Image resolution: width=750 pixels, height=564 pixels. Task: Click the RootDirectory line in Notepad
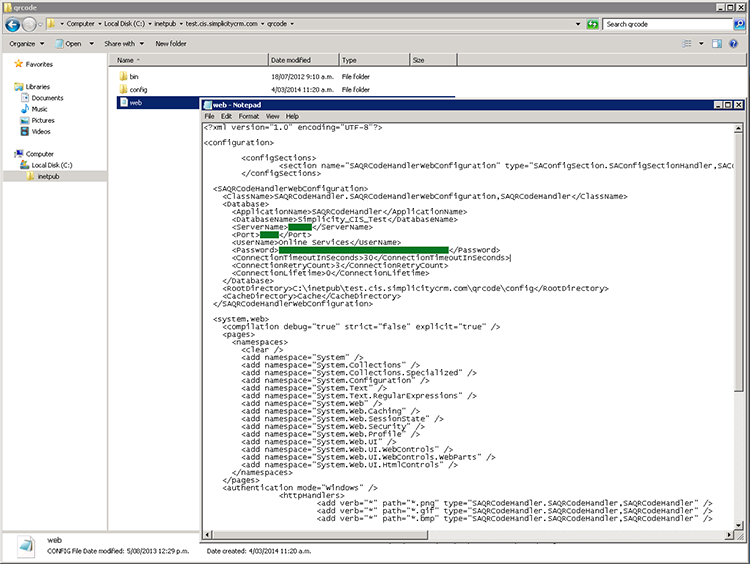click(416, 288)
